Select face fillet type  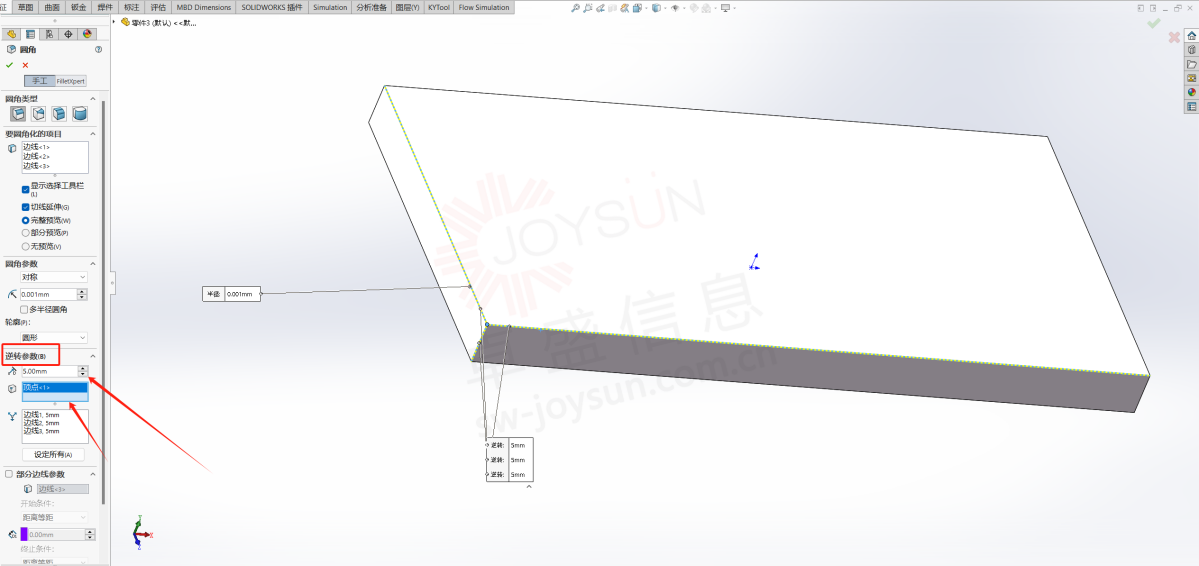(60, 113)
